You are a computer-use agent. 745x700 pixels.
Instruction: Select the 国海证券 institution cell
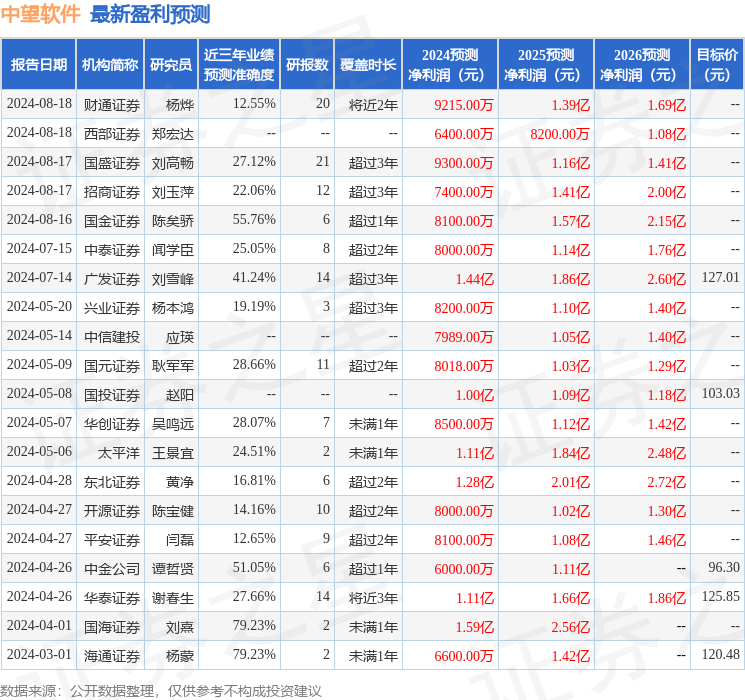[x=112, y=627]
